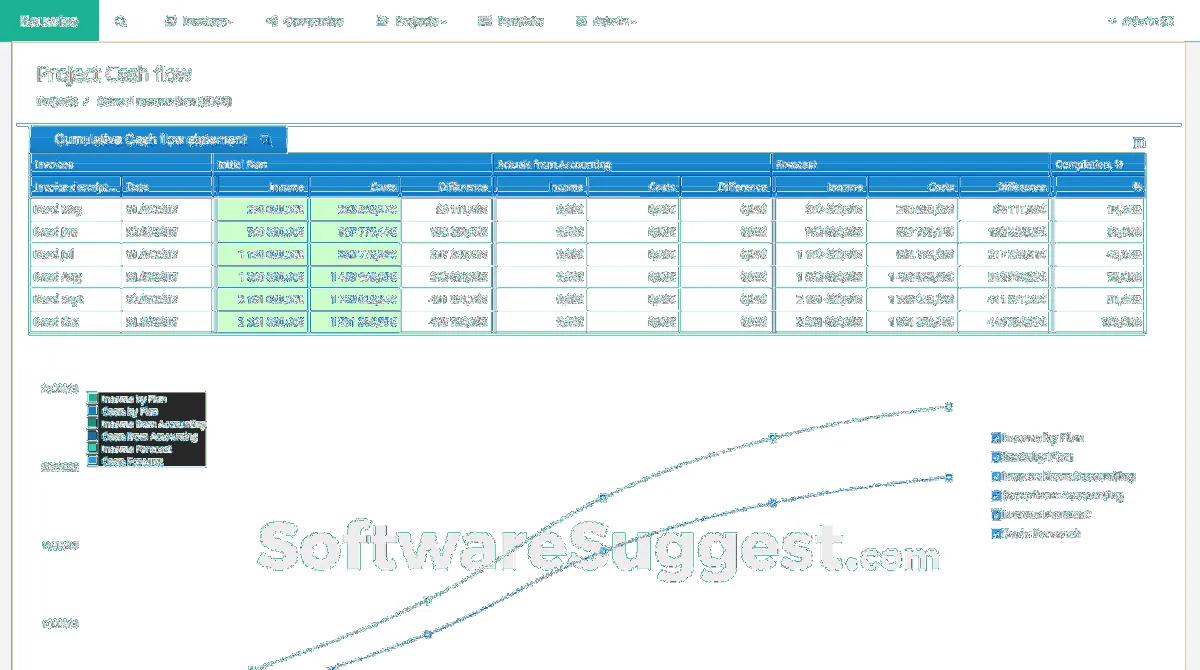The image size is (1200, 670).
Task: Click the Initial Plan group header
Action: (x=353, y=164)
